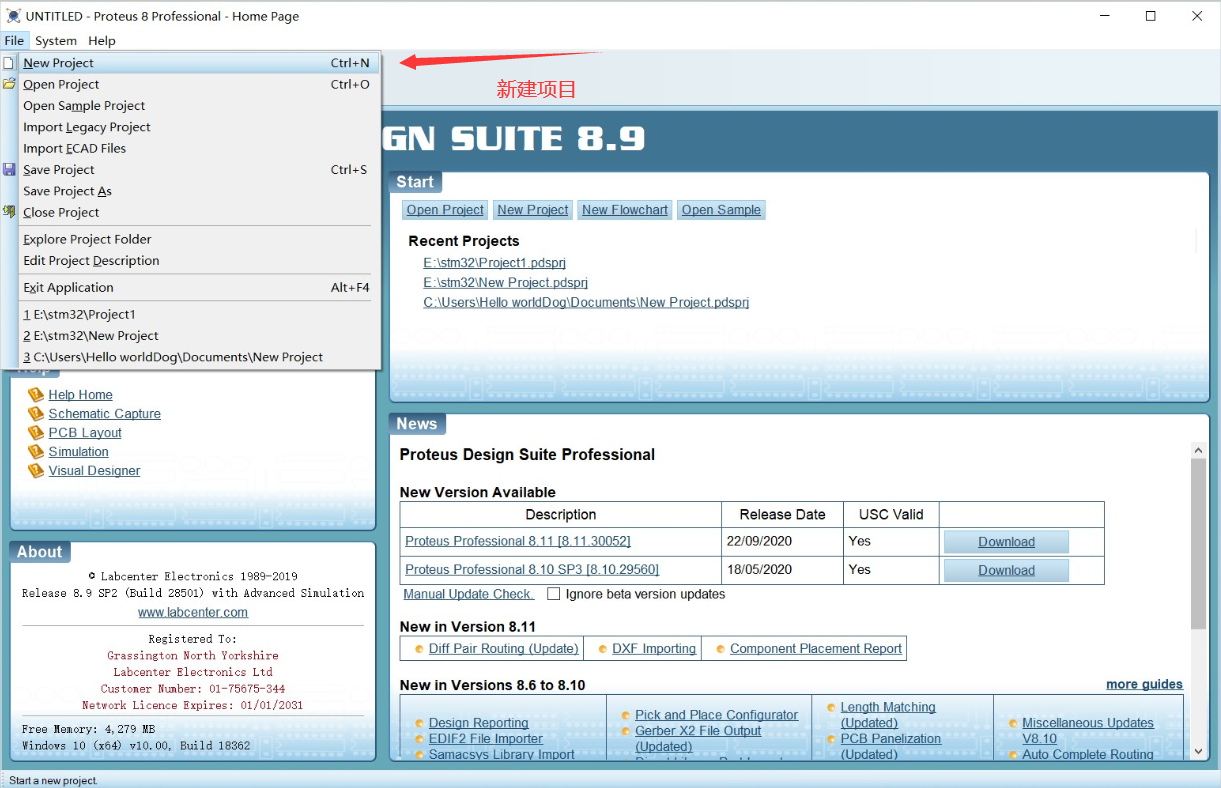The width and height of the screenshot is (1221, 788).
Task: Click New Project button in Start panel
Action: pyautogui.click(x=533, y=210)
